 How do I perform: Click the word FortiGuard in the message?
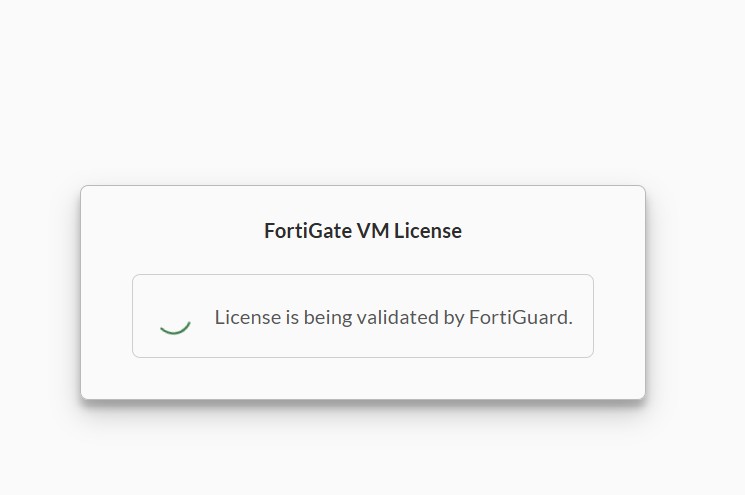(x=519, y=318)
